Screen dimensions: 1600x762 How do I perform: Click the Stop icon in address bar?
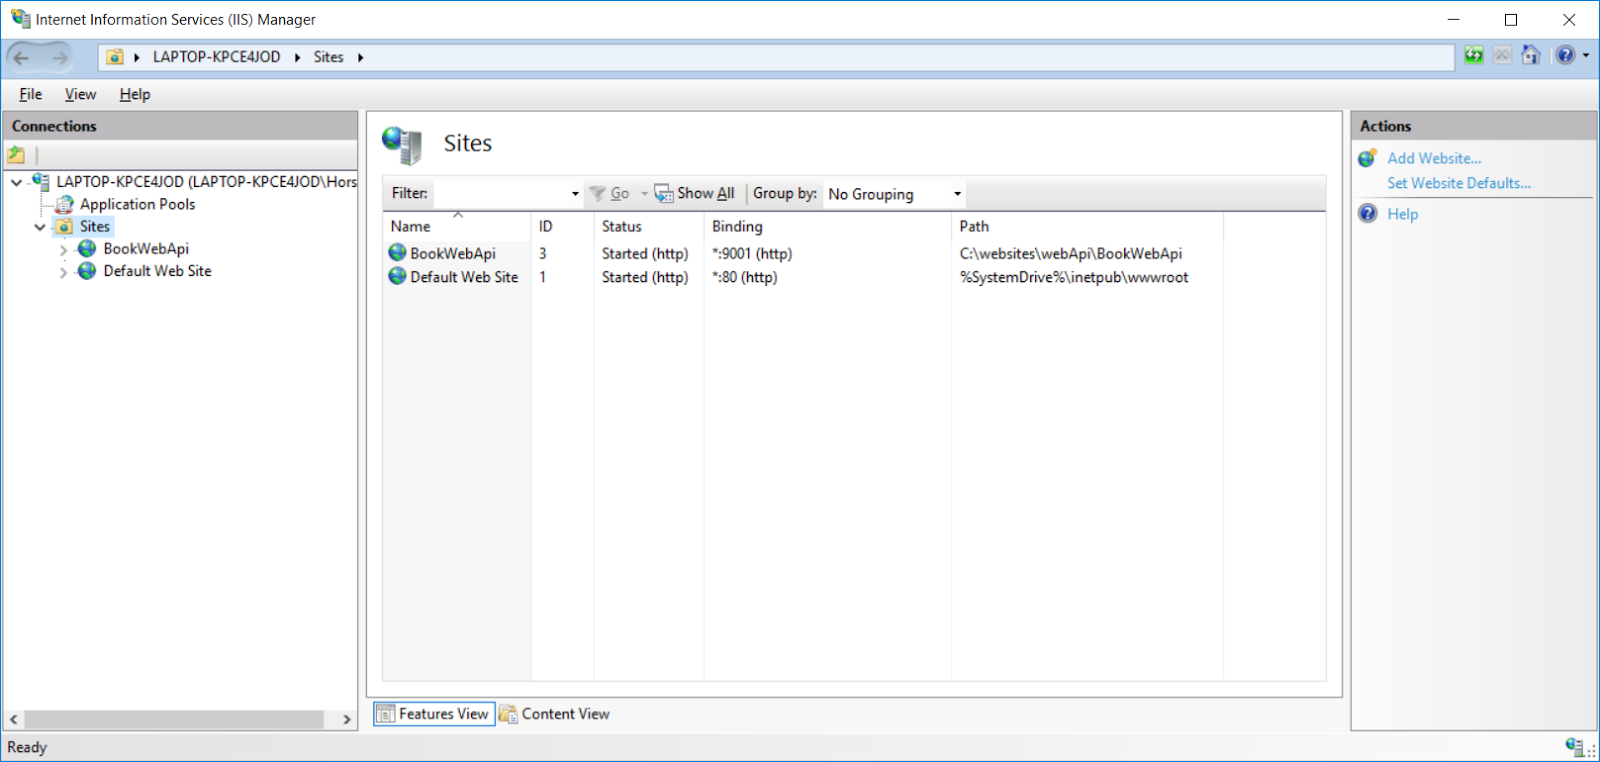pos(1502,55)
